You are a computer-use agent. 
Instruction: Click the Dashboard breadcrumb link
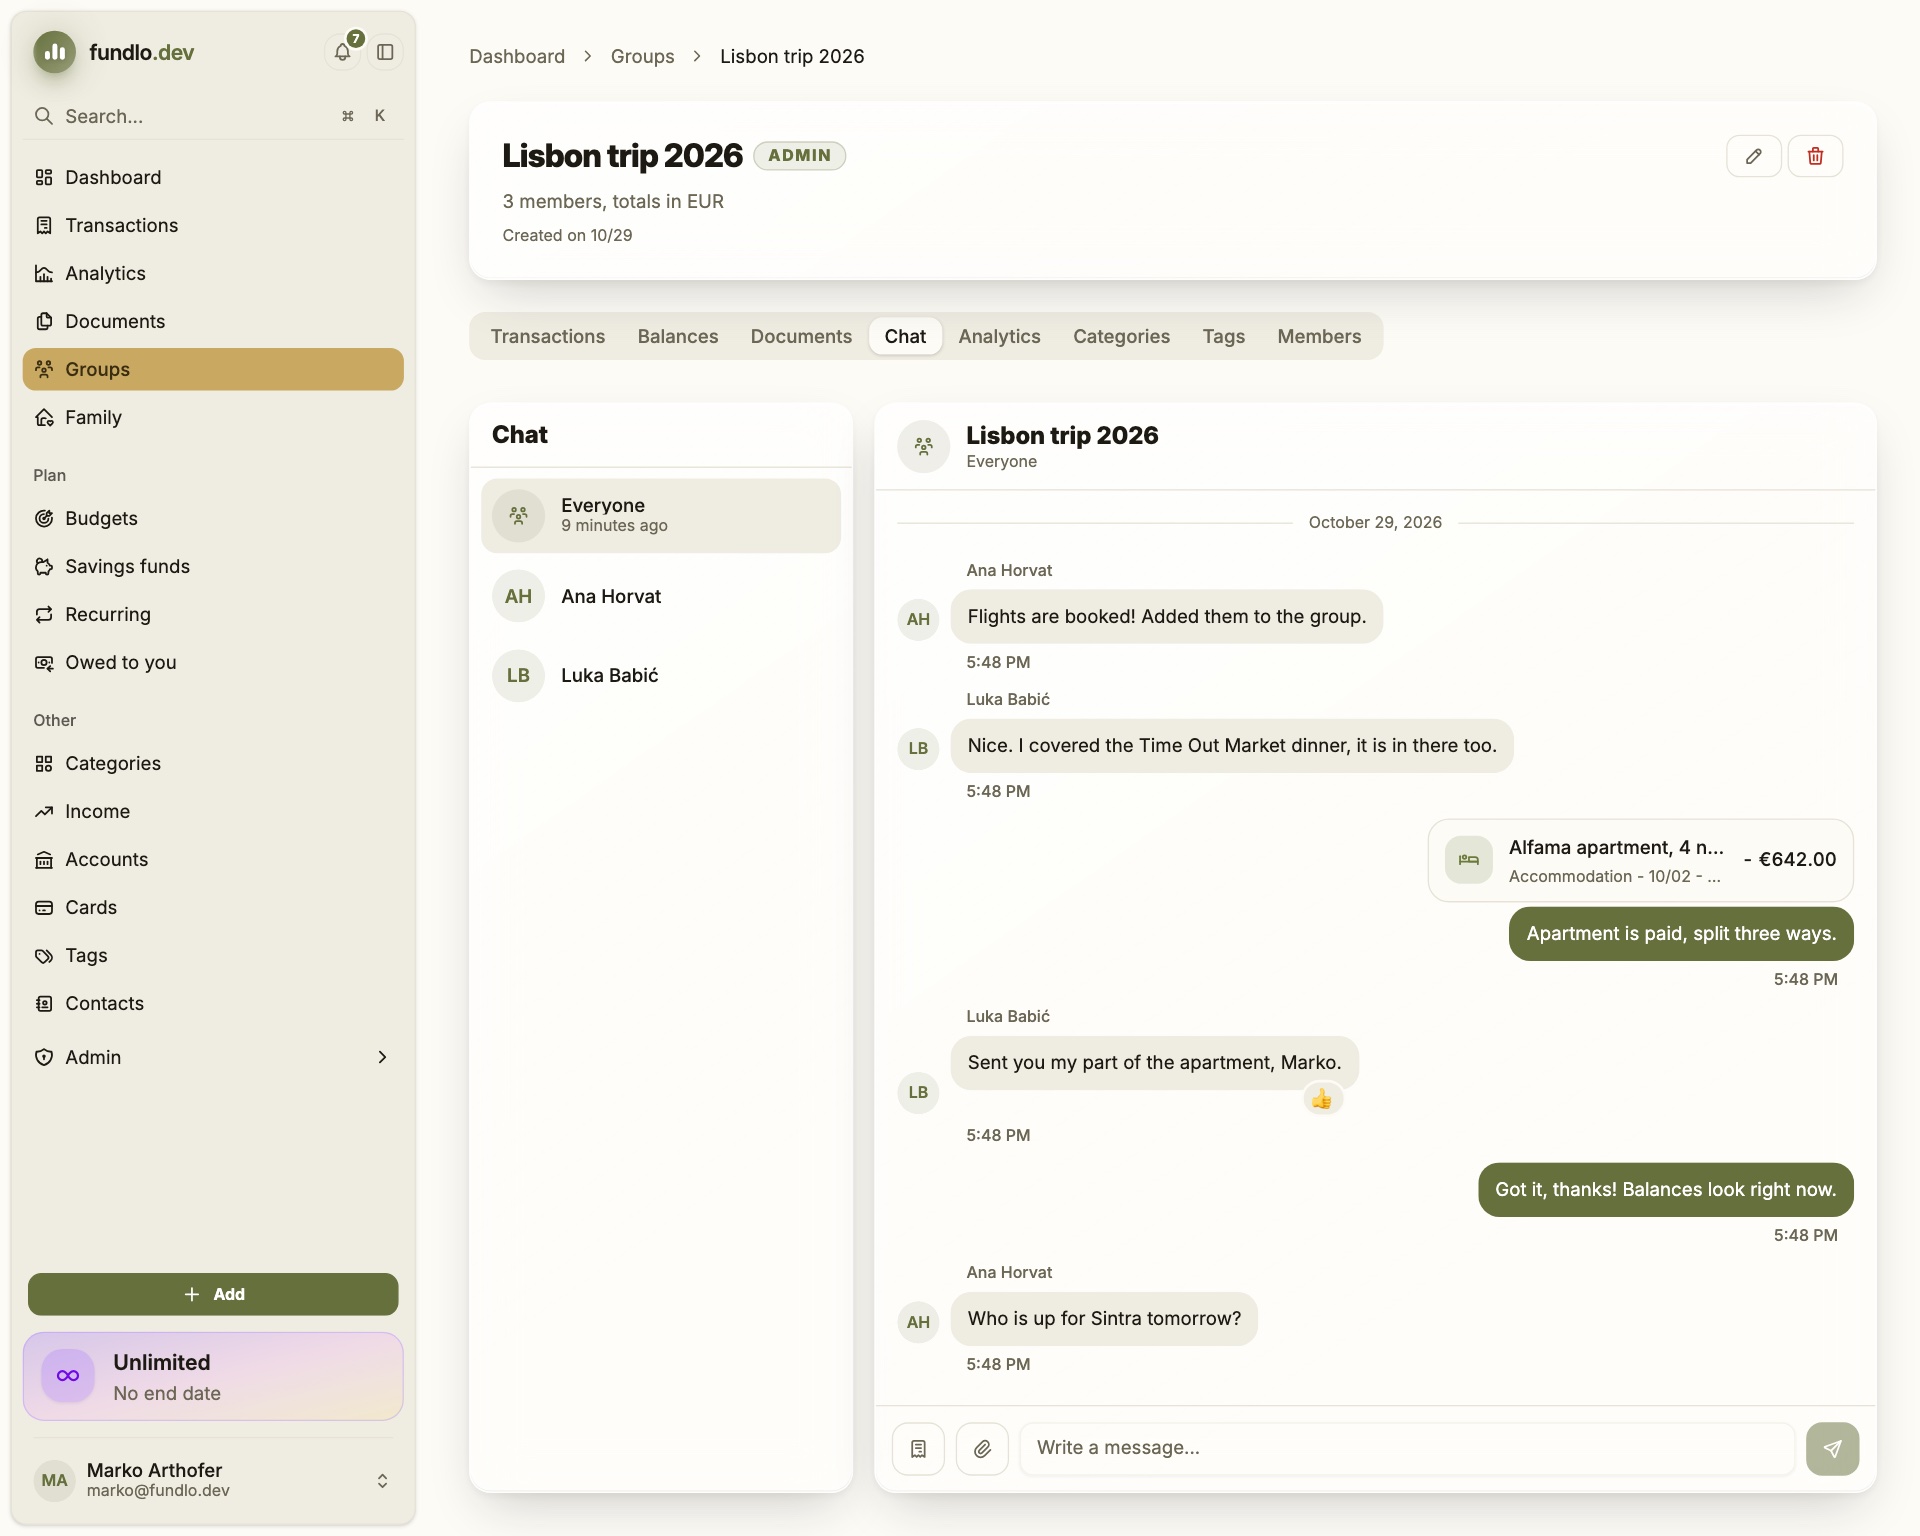tap(517, 56)
